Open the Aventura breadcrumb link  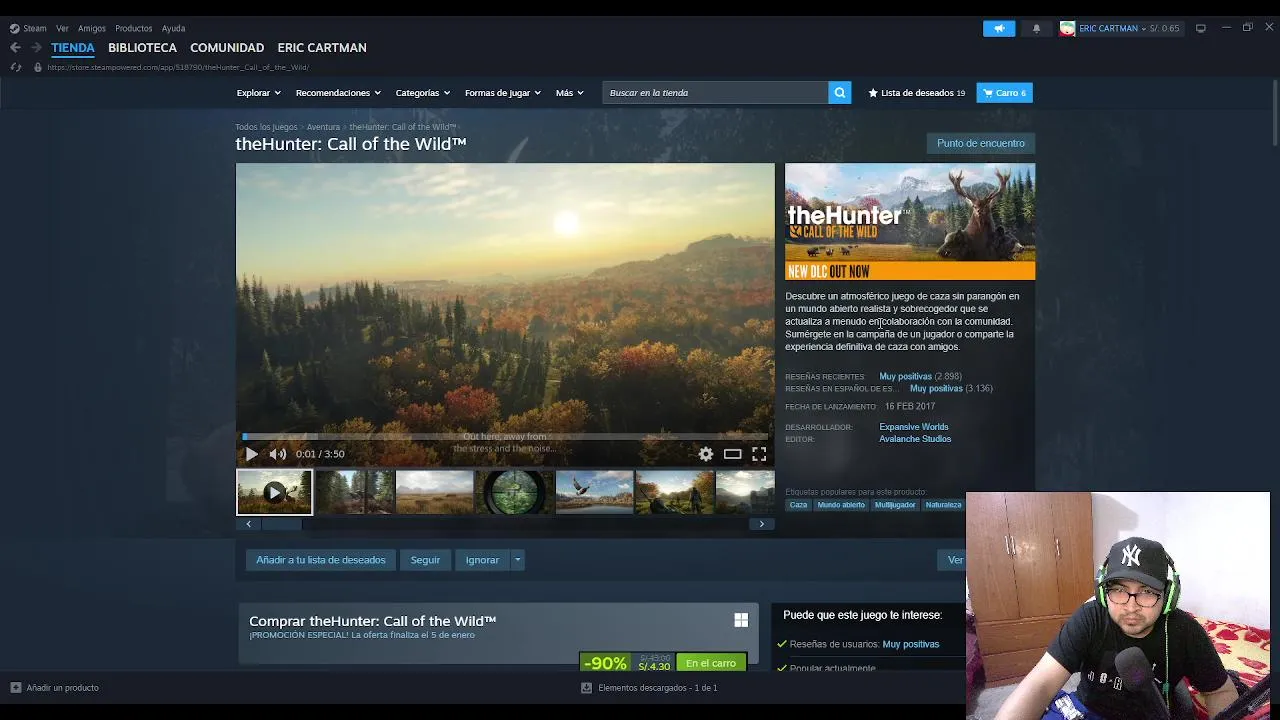pos(323,127)
